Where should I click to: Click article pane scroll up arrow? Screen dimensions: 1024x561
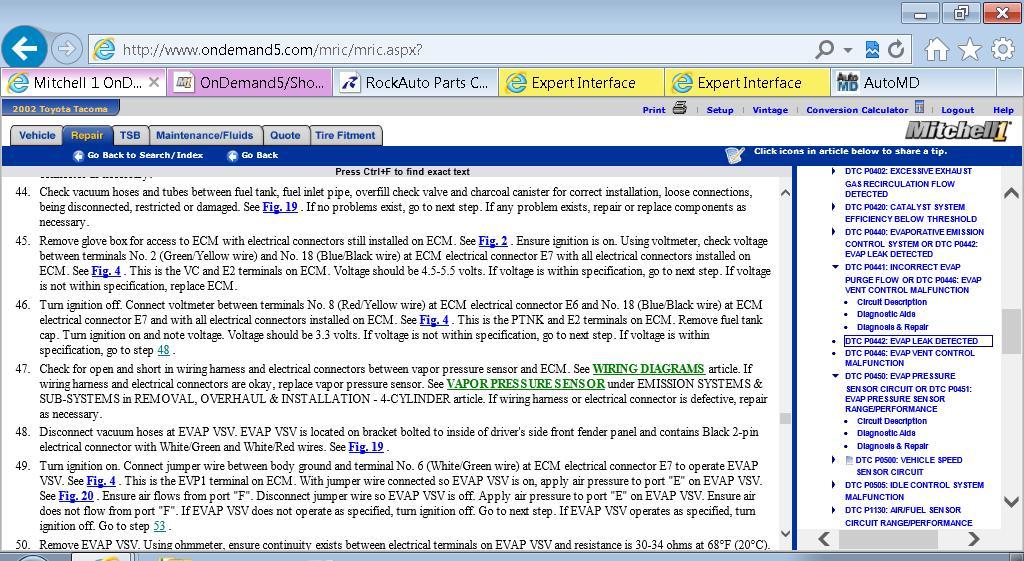coord(786,193)
